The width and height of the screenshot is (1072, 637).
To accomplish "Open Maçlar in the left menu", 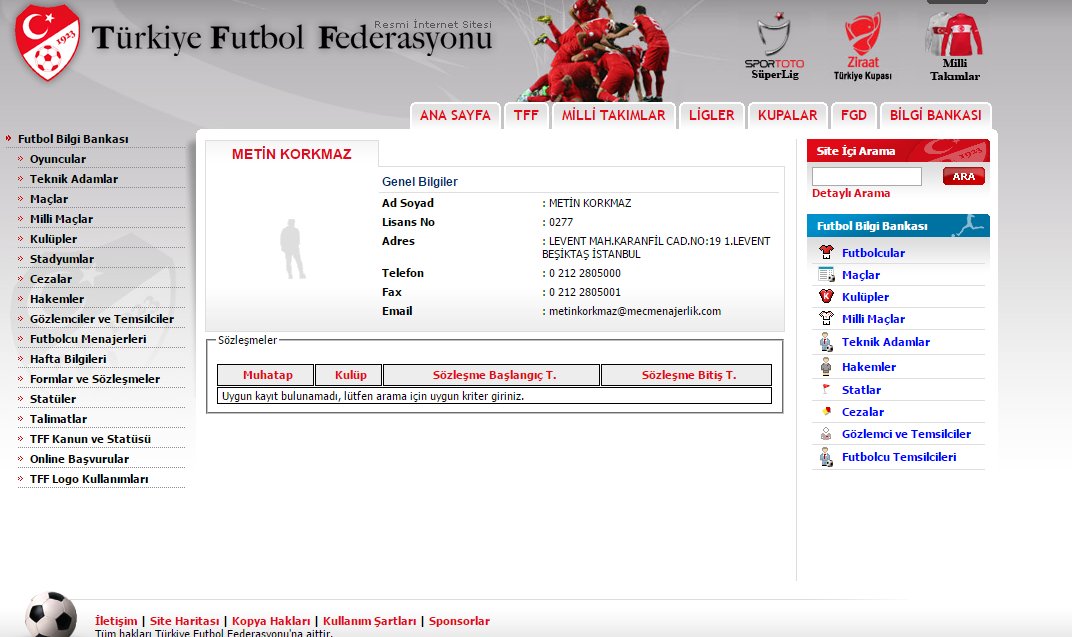I will tap(49, 199).
